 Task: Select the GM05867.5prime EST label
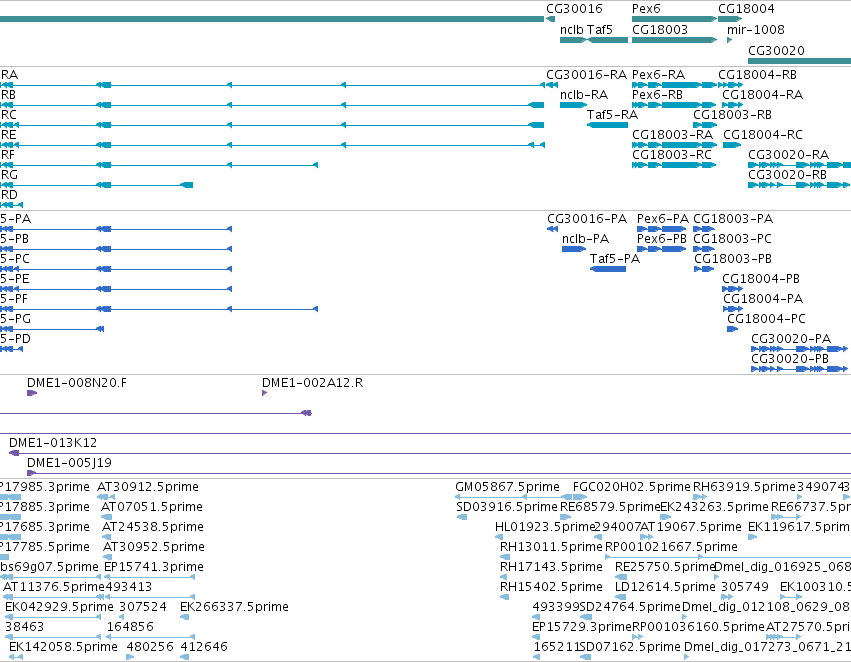(x=507, y=487)
